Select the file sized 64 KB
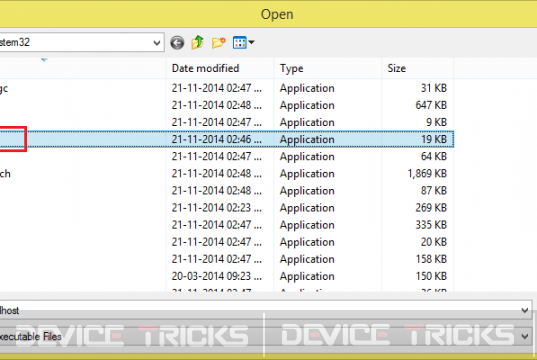537x360 pixels. [x=227, y=157]
